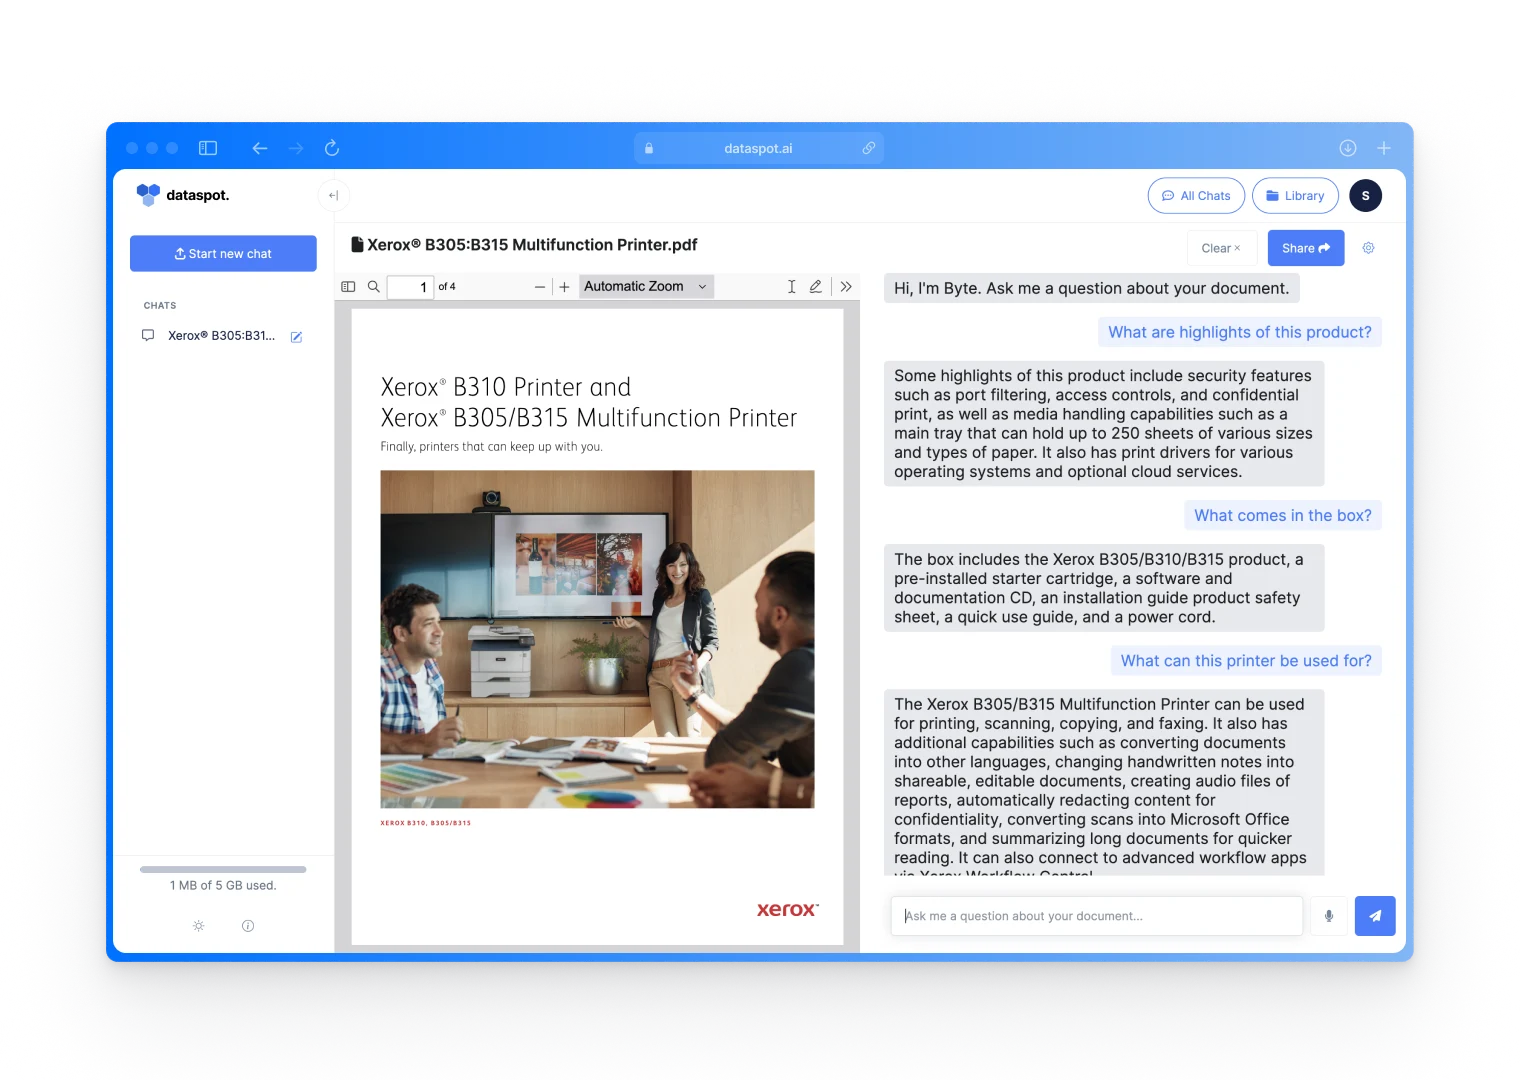Open the user avatar S menu
The image size is (1520, 1080).
point(1365,196)
